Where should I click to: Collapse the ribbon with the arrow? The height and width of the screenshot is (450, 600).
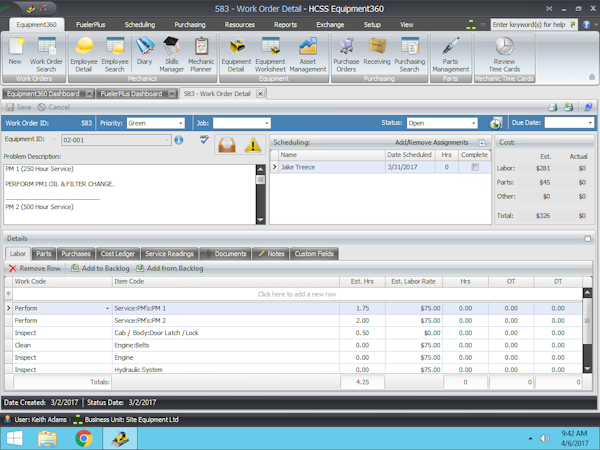592,77
